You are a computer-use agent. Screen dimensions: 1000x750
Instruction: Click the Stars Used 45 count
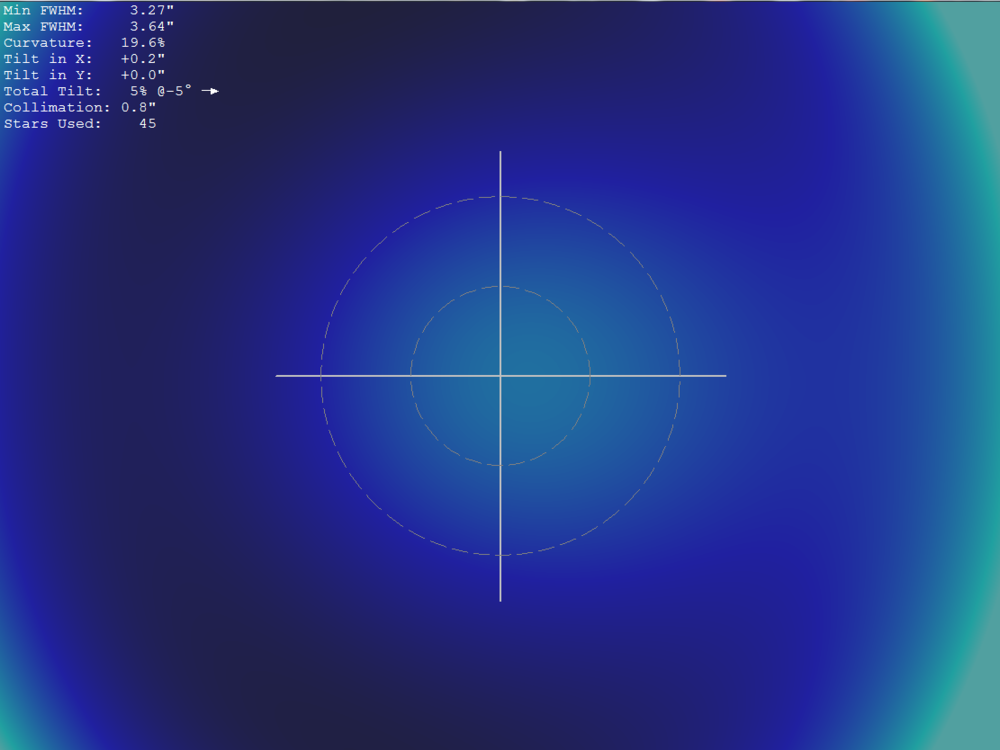(147, 124)
